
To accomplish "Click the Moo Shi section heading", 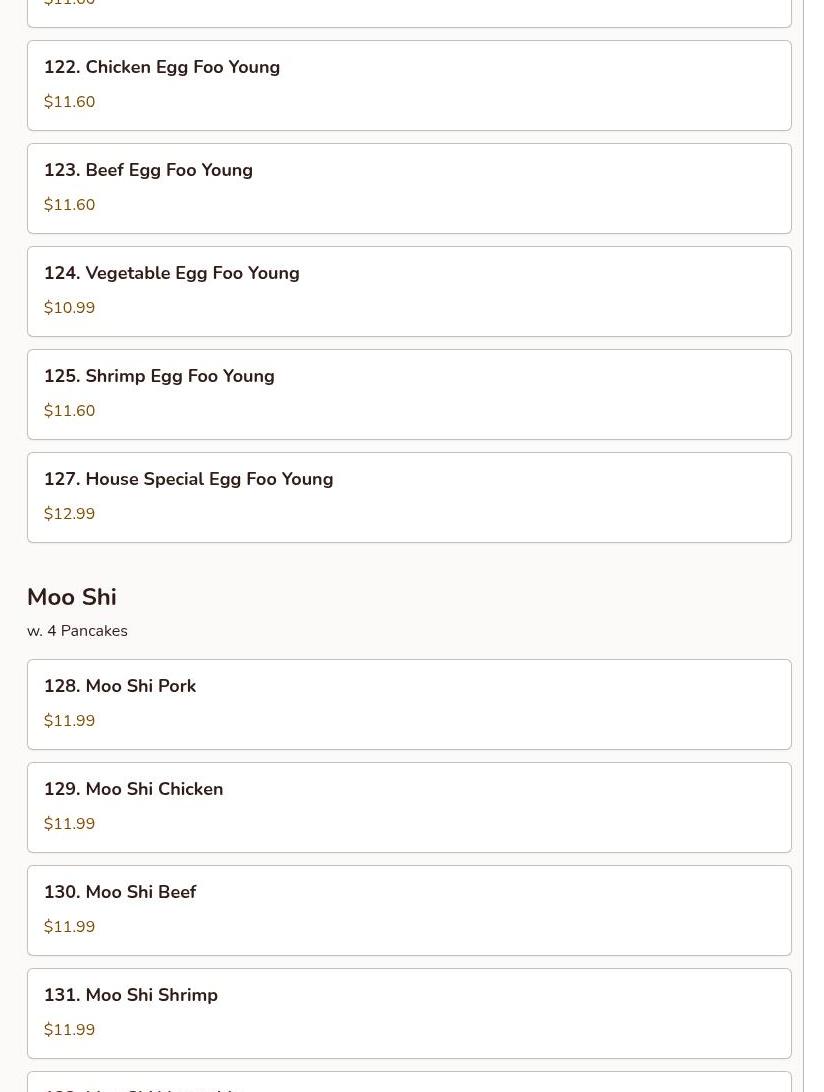I will tap(72, 597).
